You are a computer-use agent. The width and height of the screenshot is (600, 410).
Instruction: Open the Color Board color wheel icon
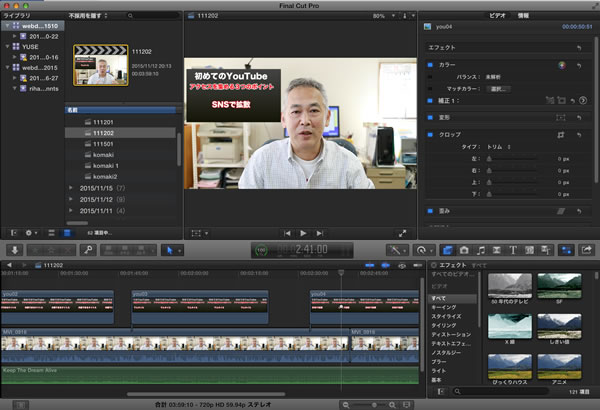[x=562, y=65]
